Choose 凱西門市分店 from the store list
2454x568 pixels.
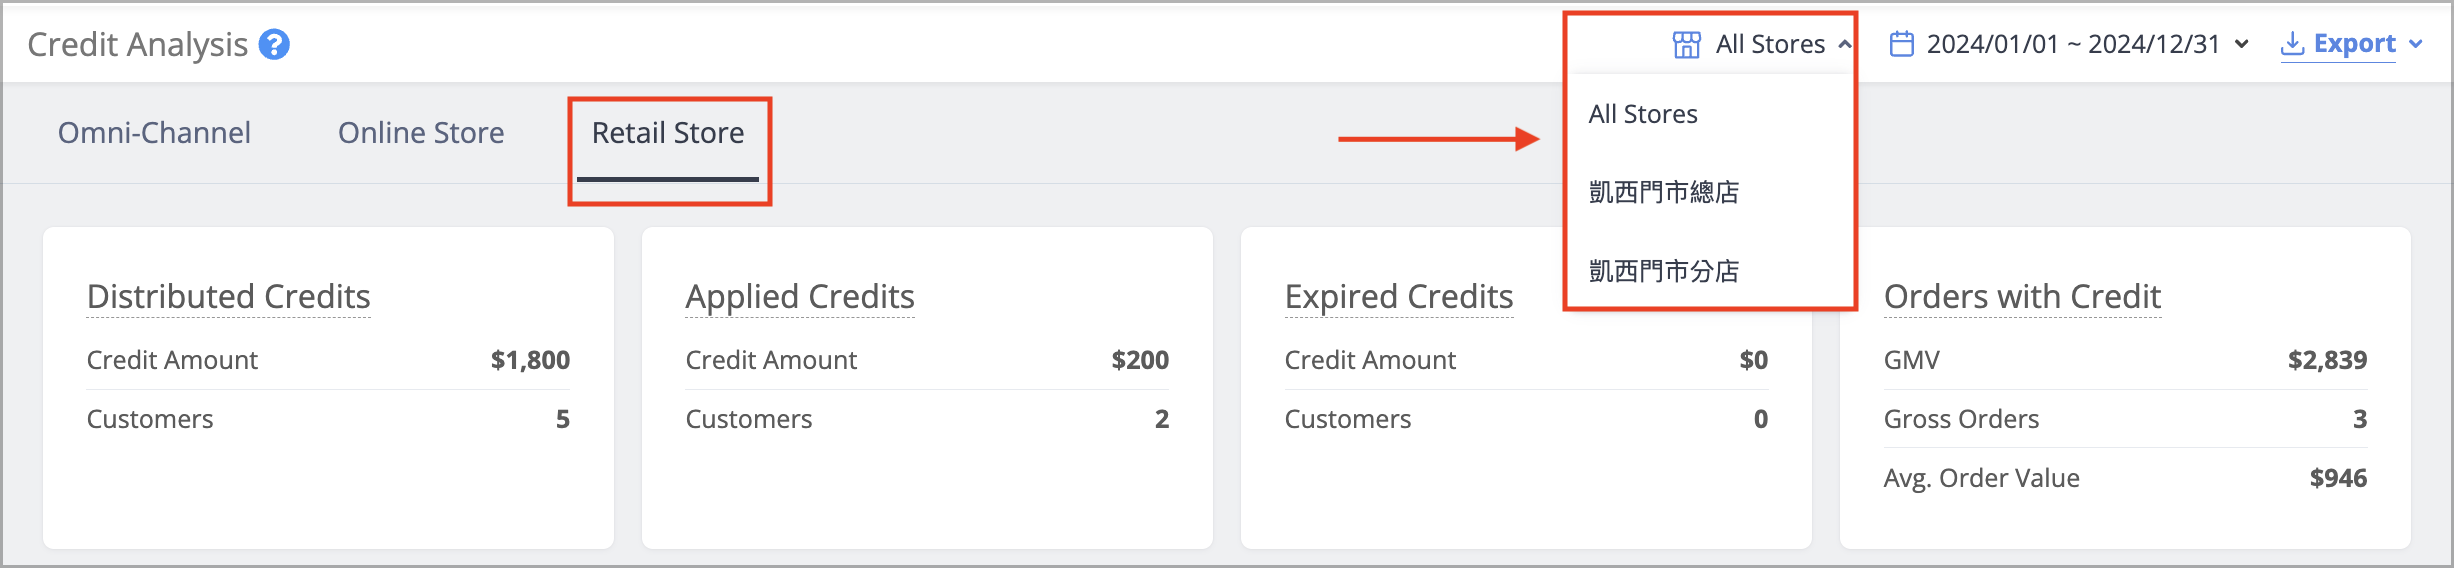pos(1664,271)
